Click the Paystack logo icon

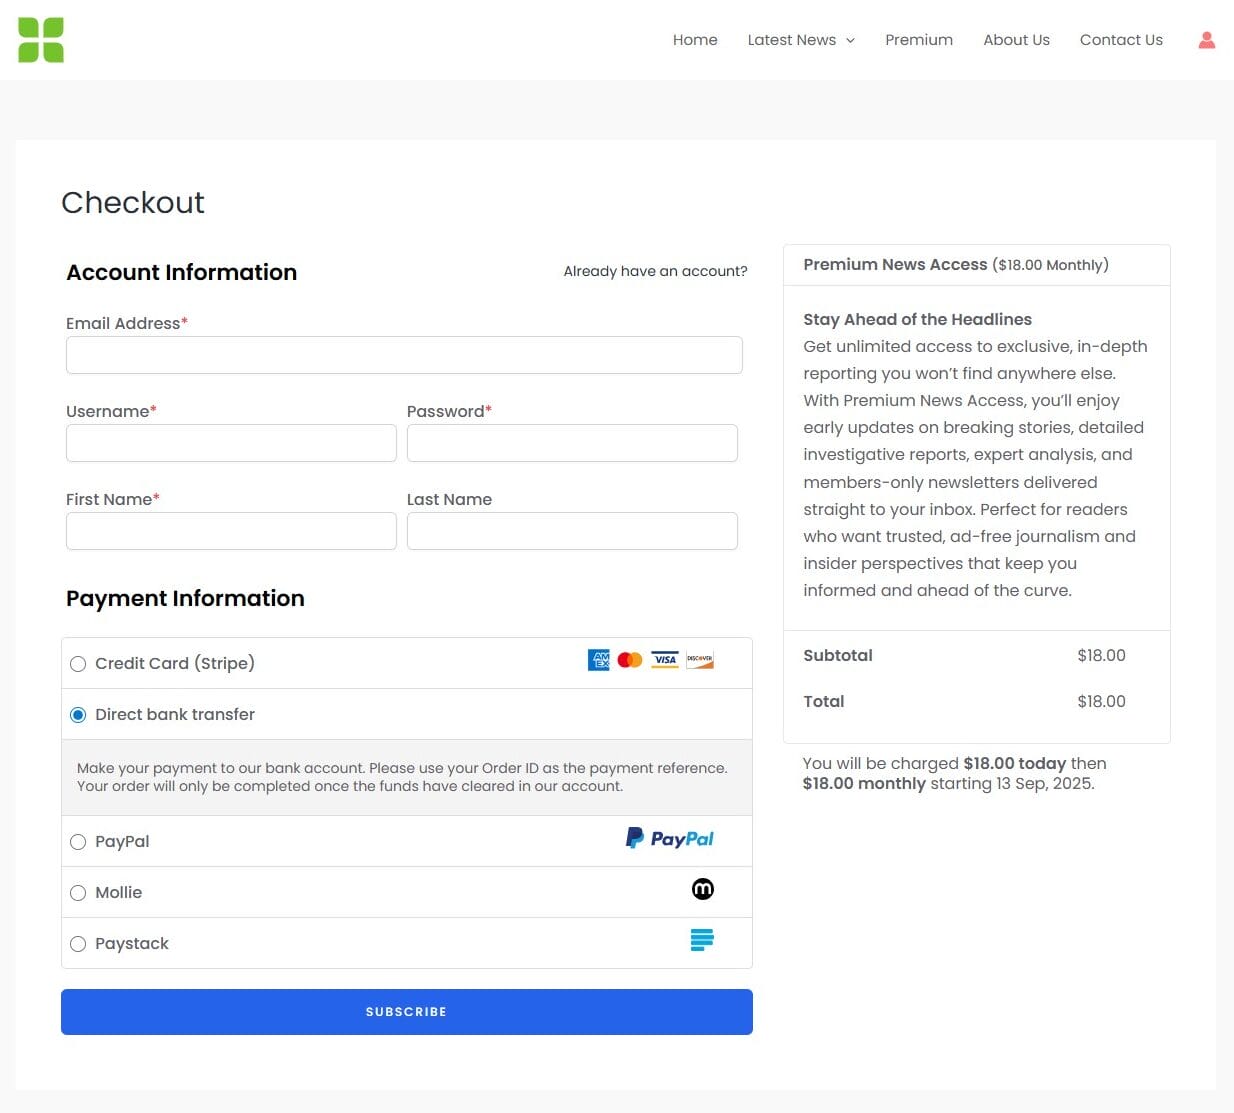(702, 940)
